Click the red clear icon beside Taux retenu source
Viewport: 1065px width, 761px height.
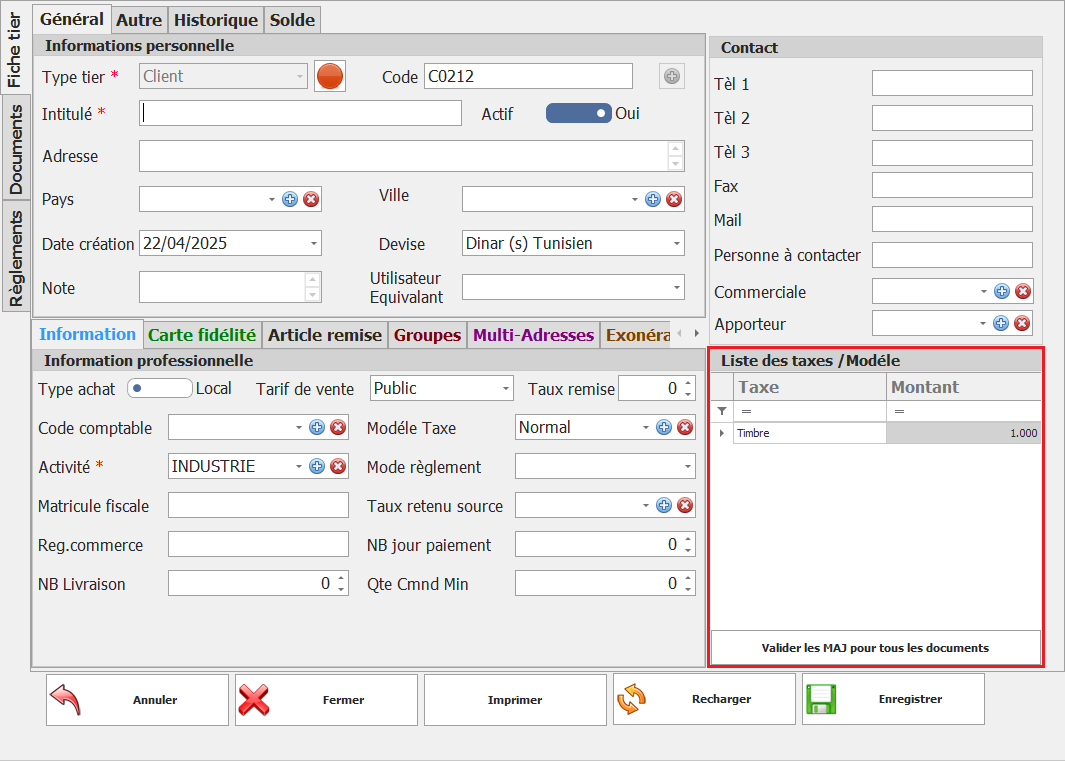pos(685,505)
